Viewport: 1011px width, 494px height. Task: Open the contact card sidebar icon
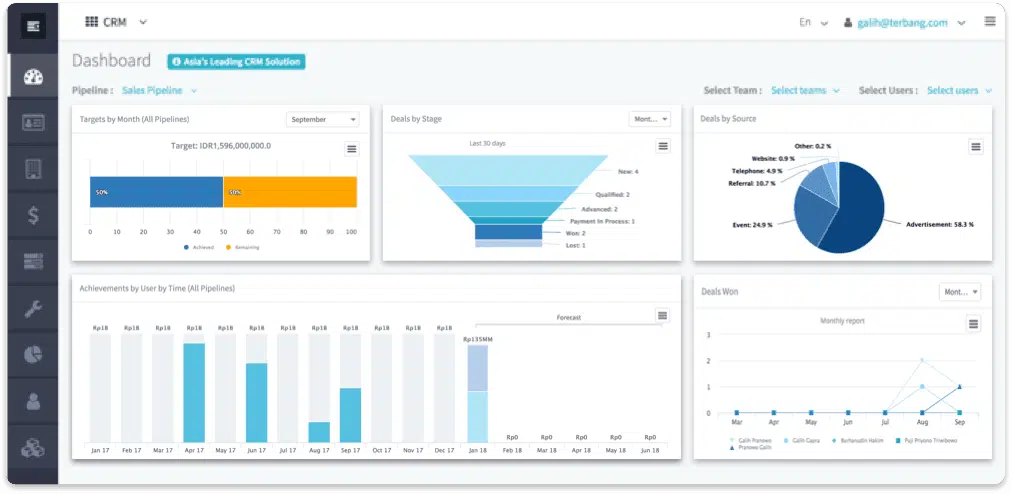[33, 123]
